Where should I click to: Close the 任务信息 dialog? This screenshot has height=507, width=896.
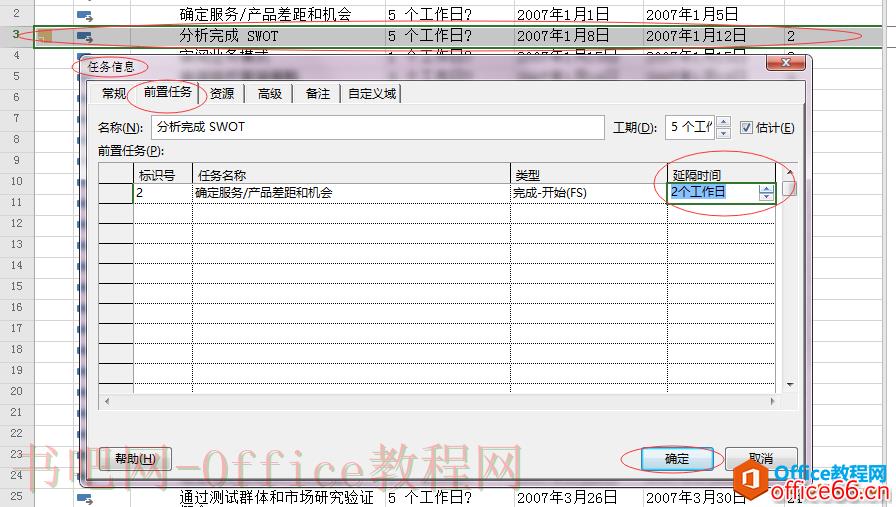pyautogui.click(x=786, y=62)
